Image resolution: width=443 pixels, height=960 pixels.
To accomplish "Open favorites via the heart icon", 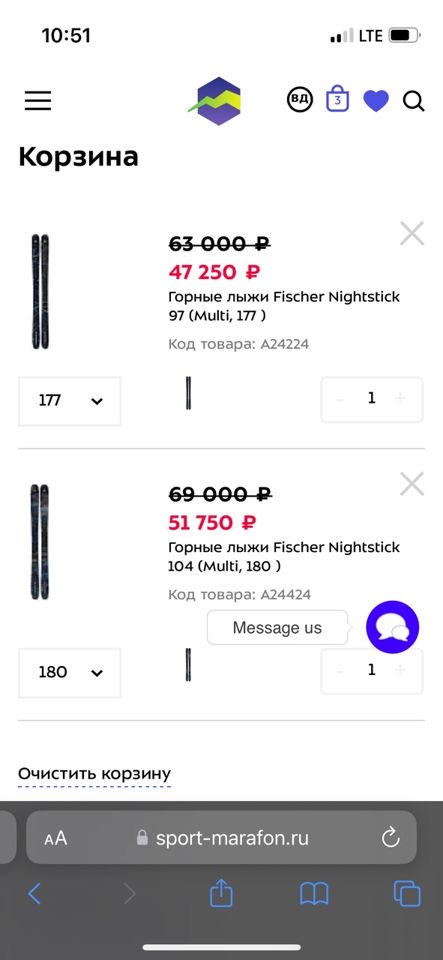I will click(x=376, y=100).
